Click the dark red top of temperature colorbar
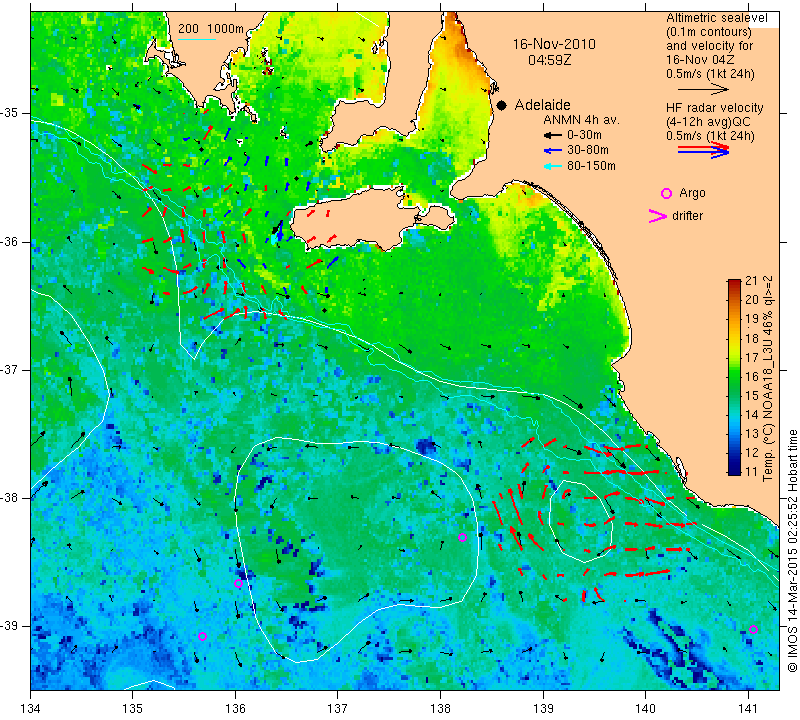Image resolution: width=800 pixels, height=720 pixels. coord(734,283)
